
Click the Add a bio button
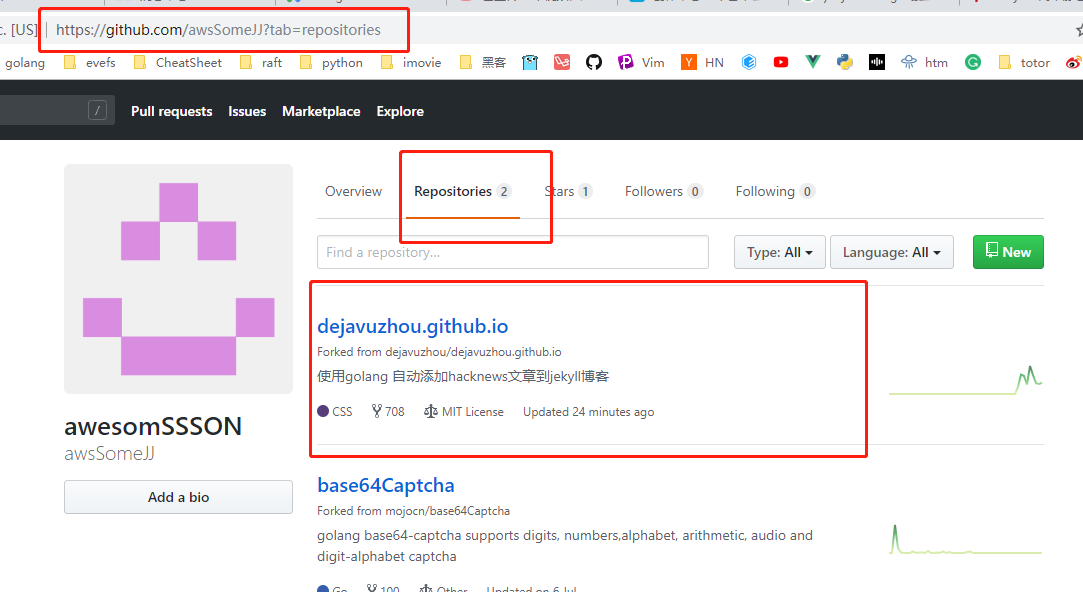pyautogui.click(x=178, y=497)
